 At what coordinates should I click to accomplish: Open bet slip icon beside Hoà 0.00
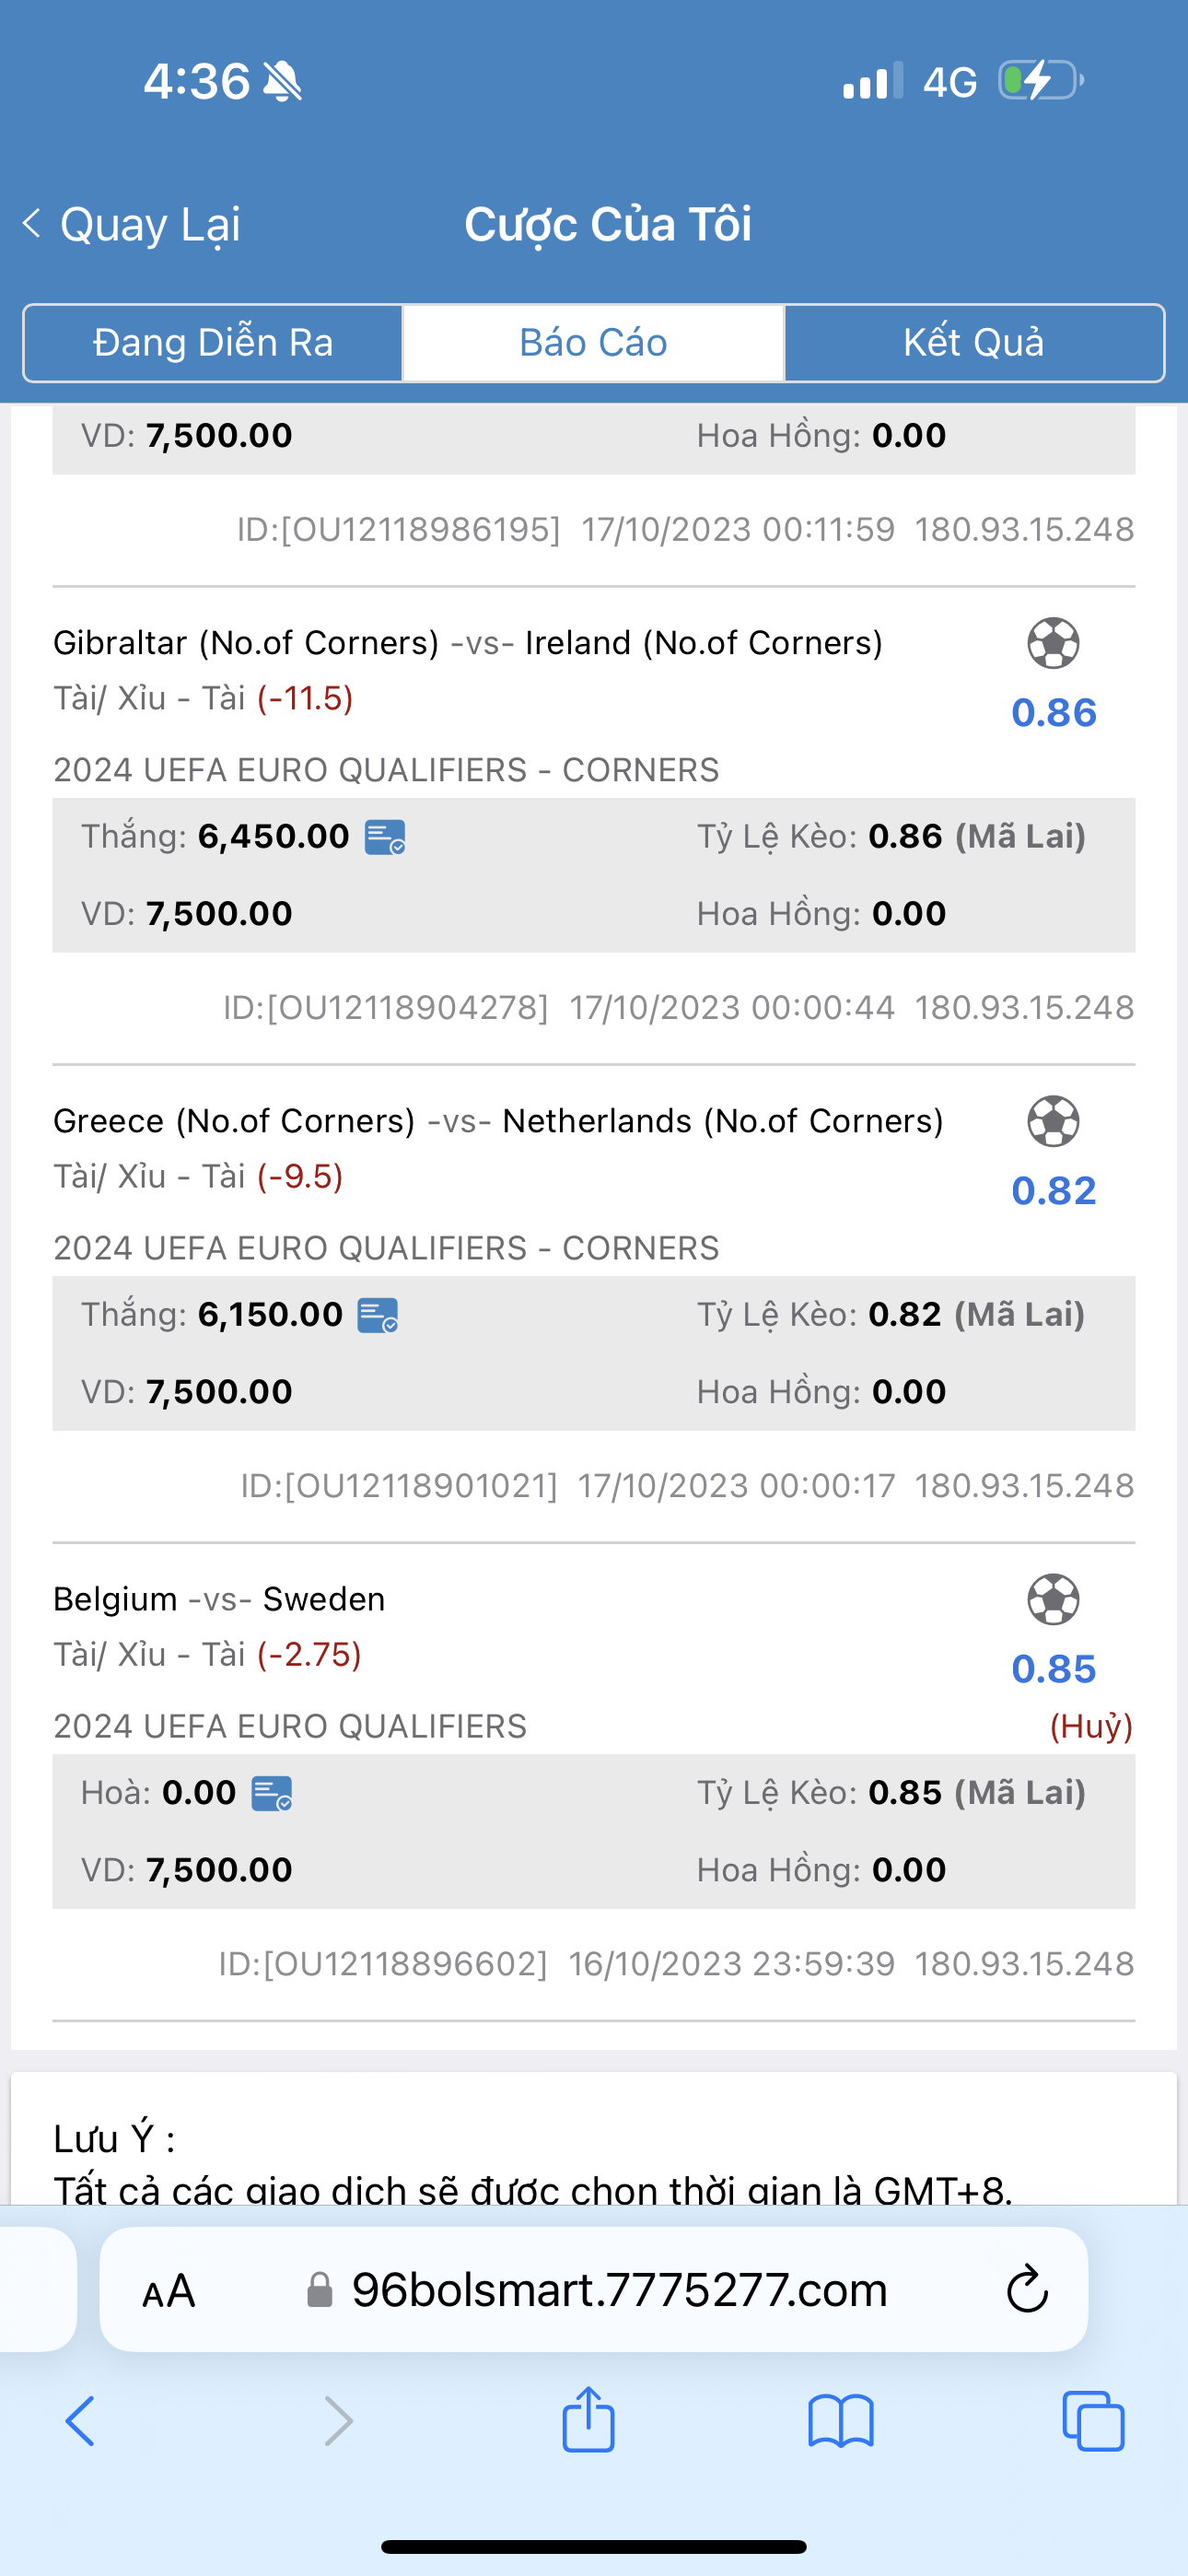(272, 1793)
